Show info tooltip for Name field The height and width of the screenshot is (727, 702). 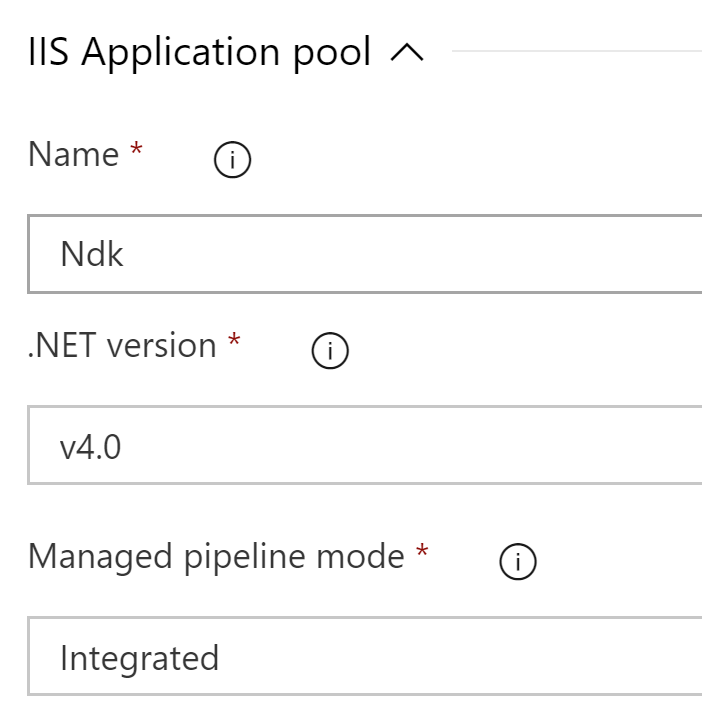[232, 160]
